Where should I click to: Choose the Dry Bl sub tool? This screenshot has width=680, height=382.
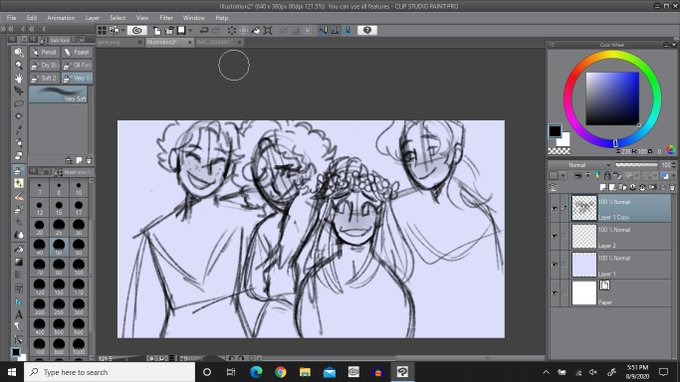point(45,65)
